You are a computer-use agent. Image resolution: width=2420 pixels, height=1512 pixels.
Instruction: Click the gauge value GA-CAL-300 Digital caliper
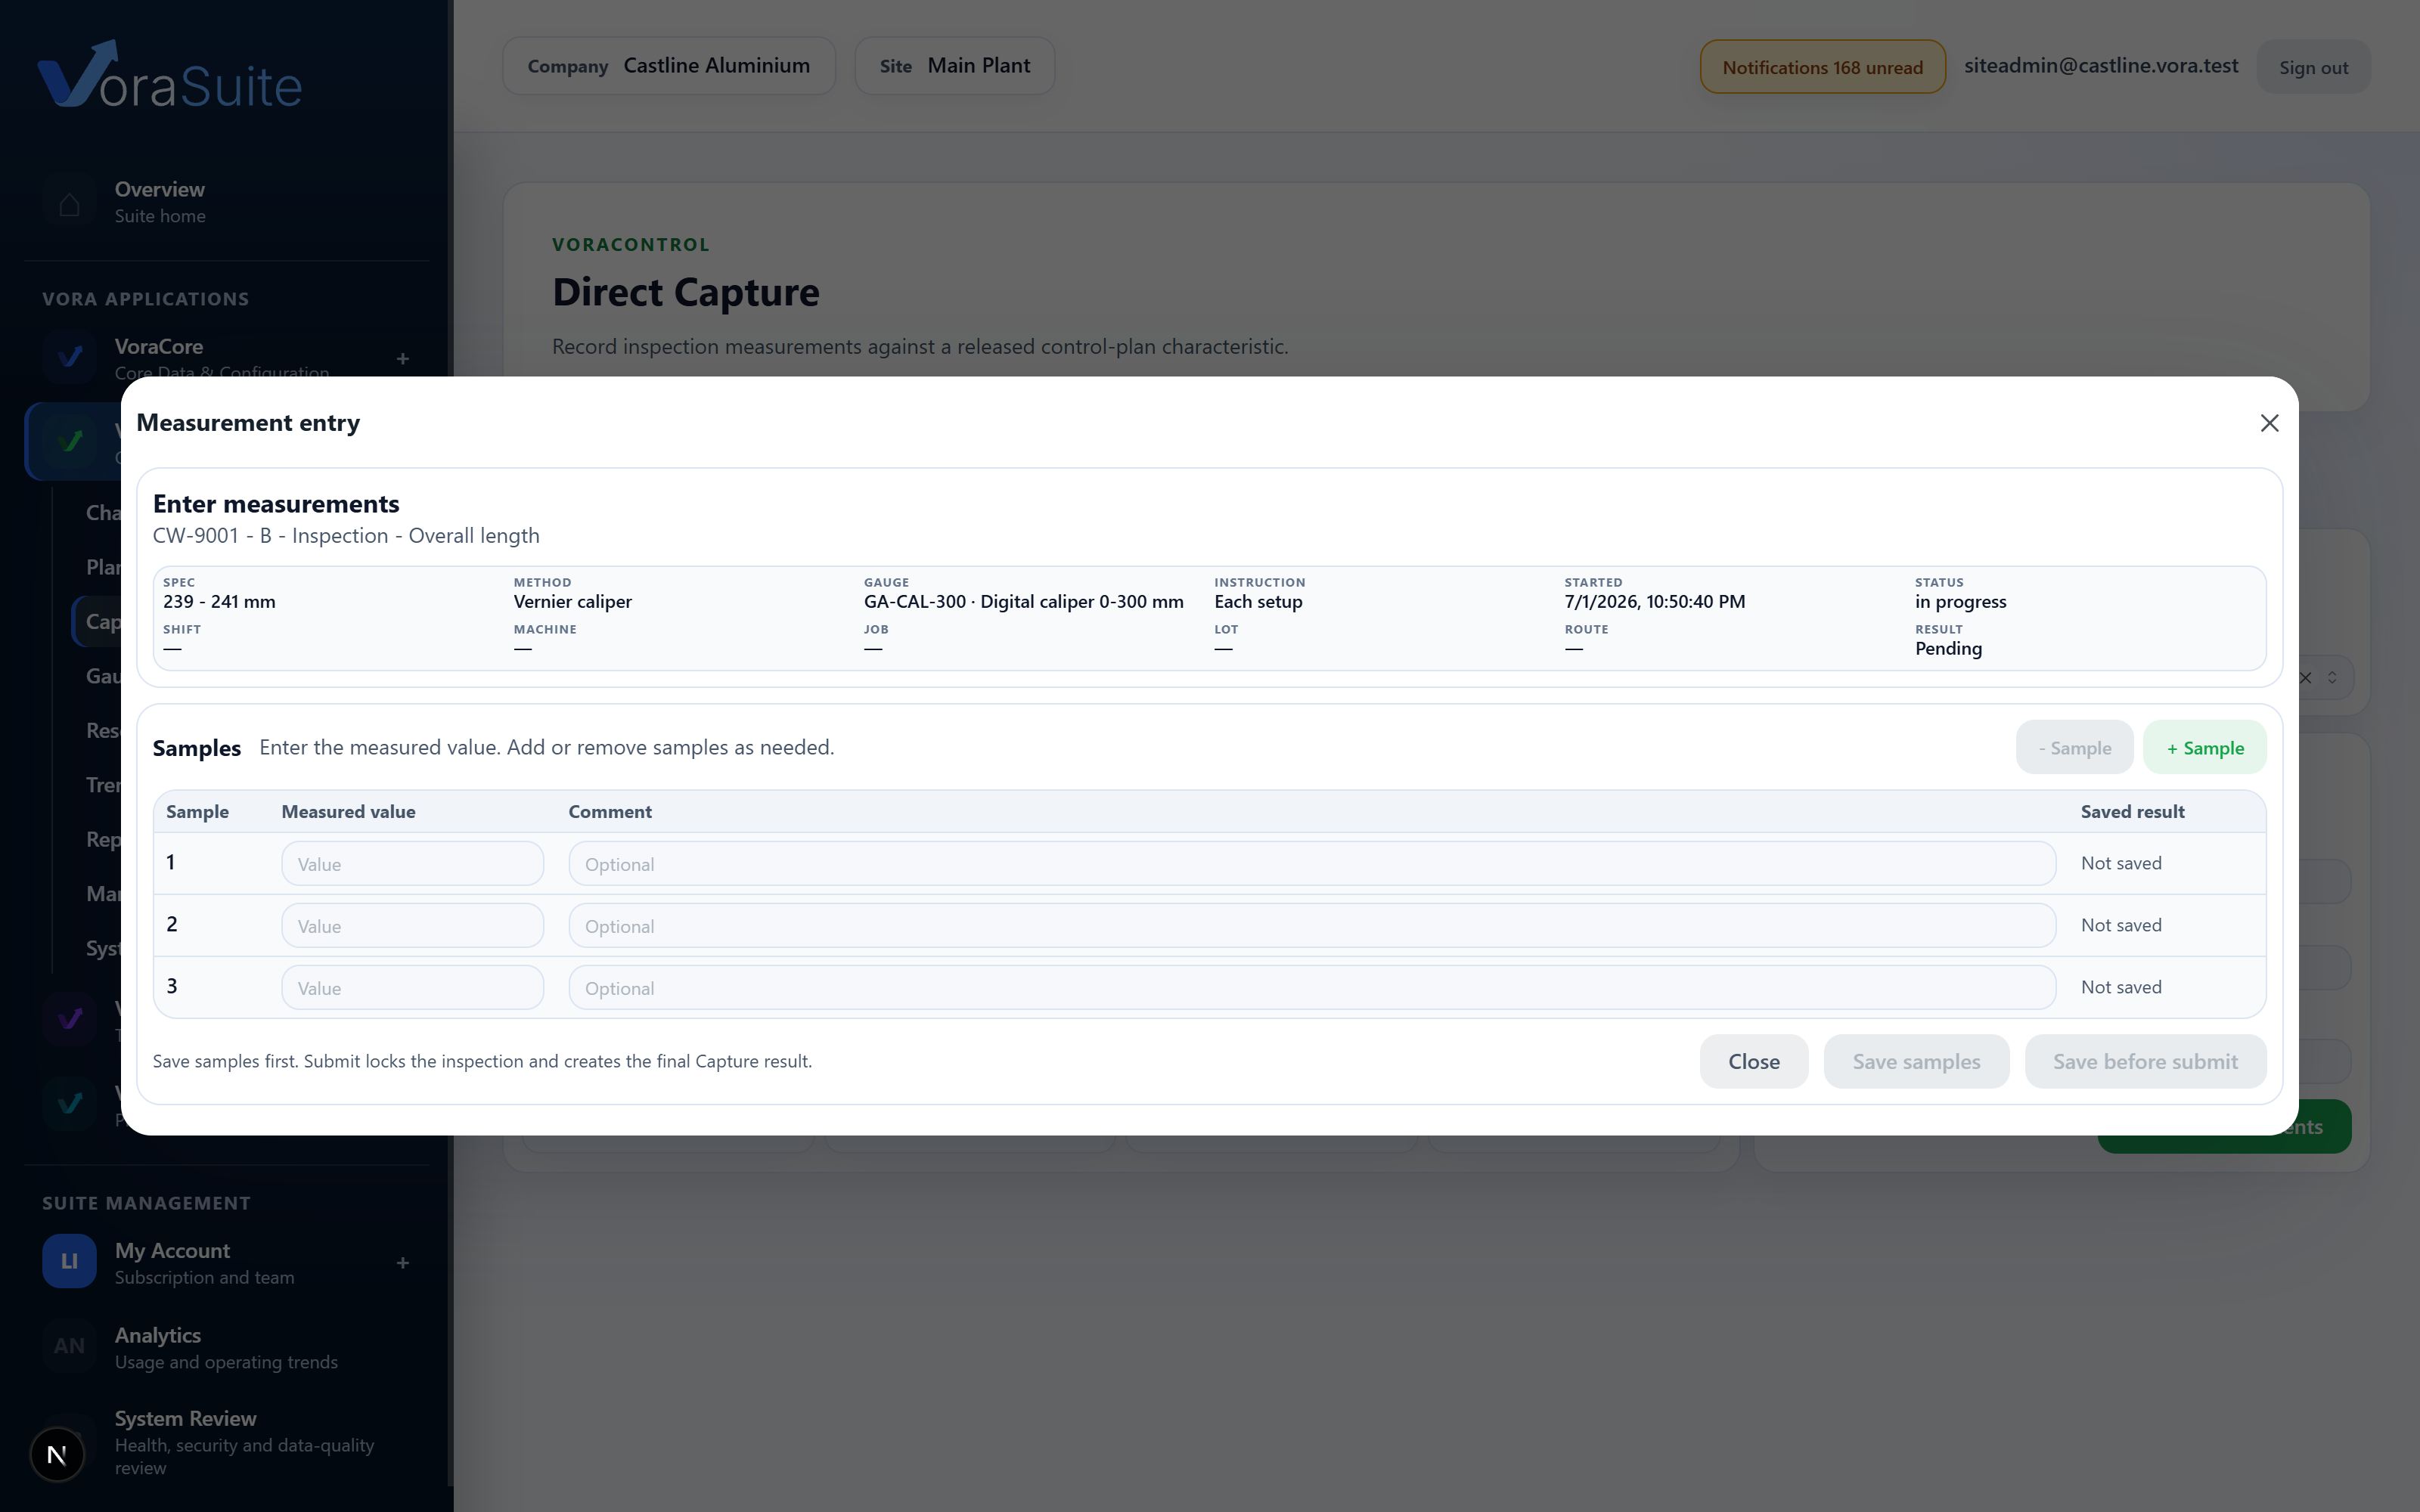click(1024, 602)
